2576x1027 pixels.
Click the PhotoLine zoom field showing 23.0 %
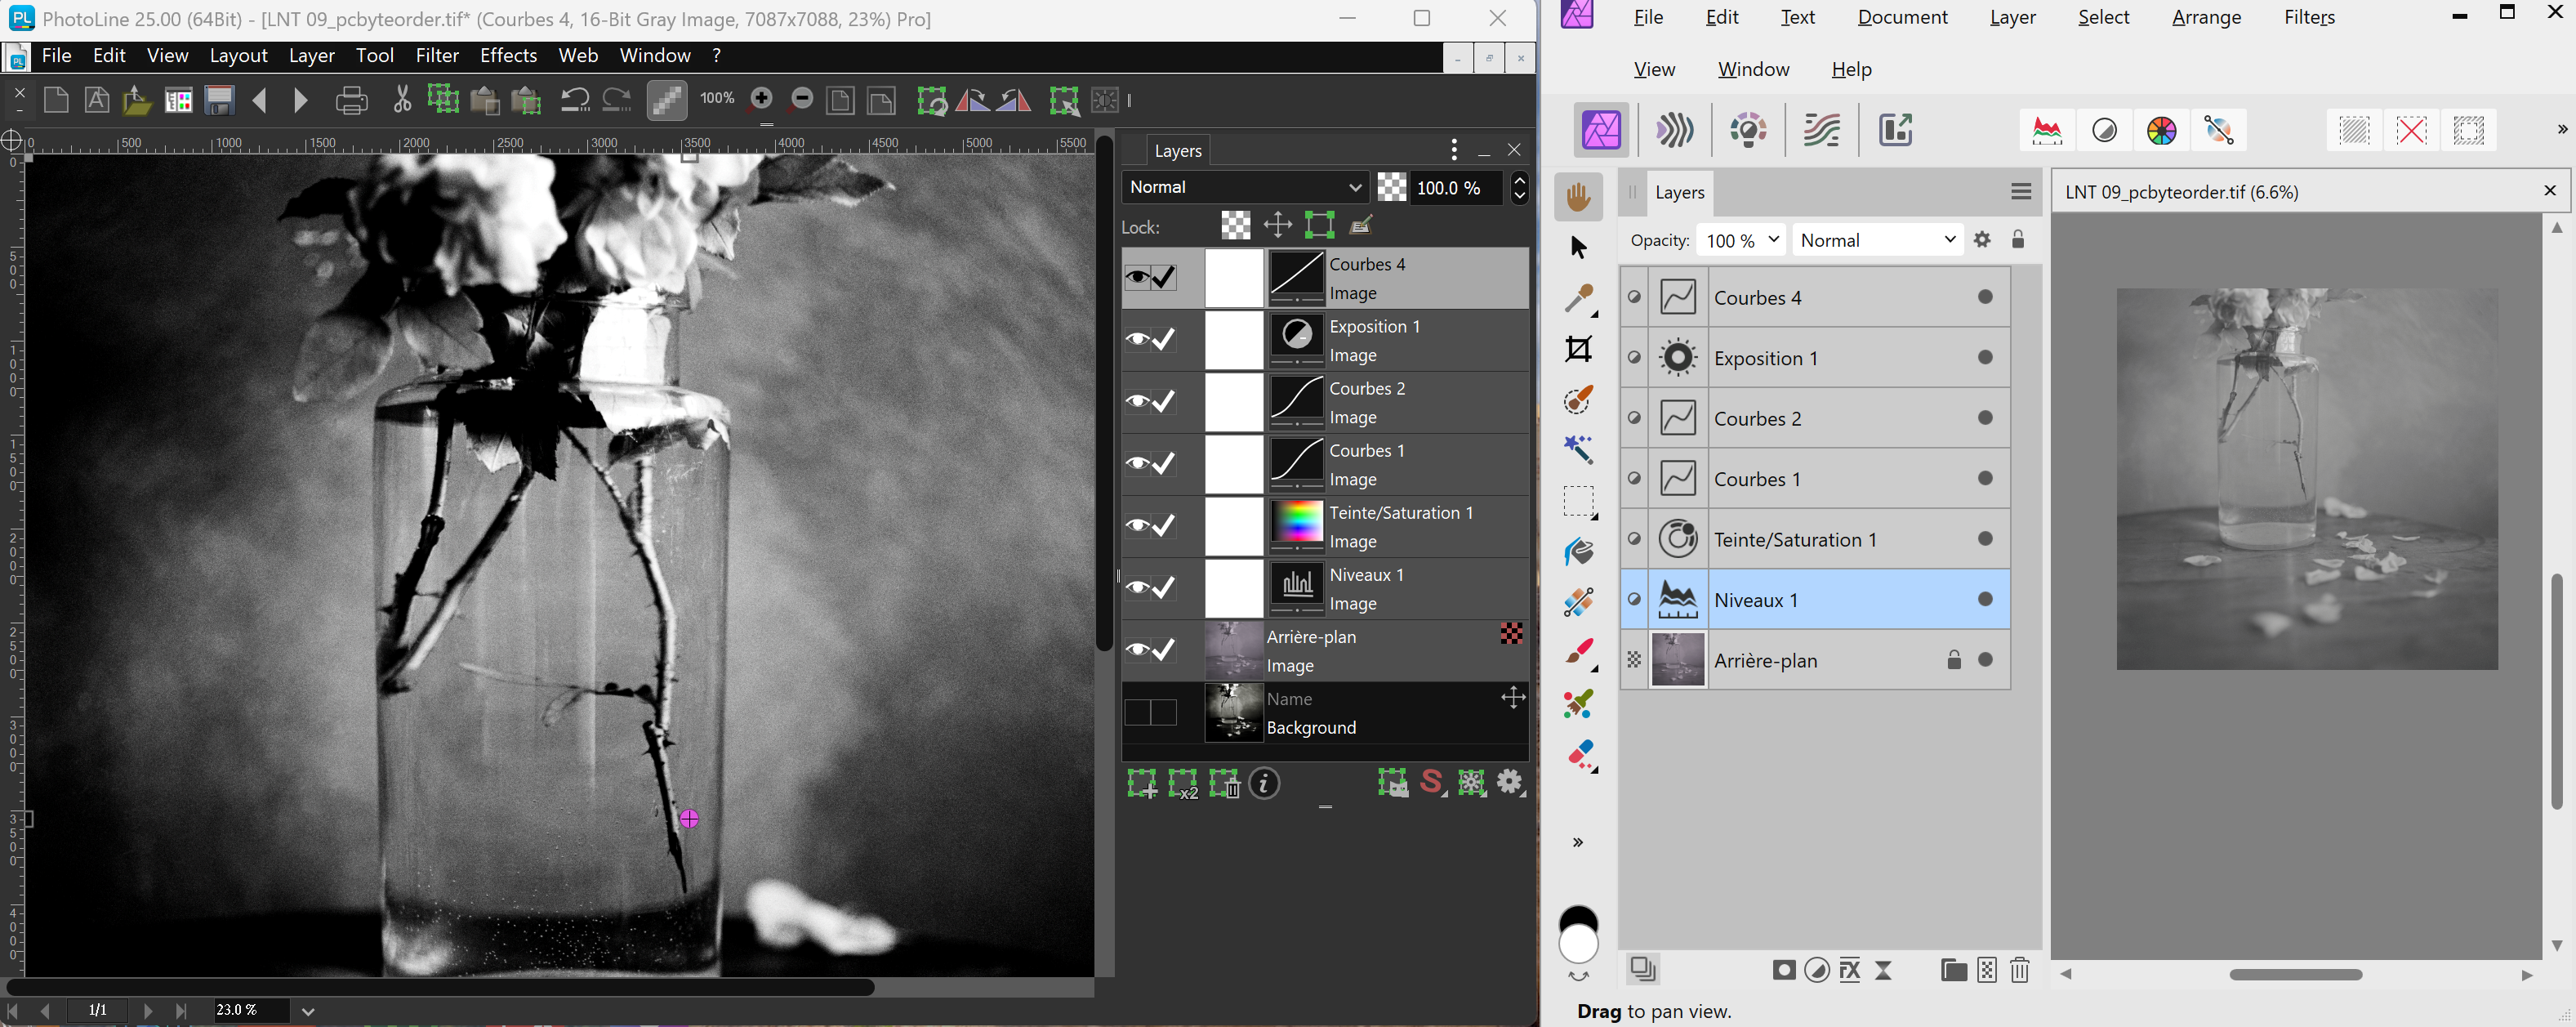(251, 1010)
